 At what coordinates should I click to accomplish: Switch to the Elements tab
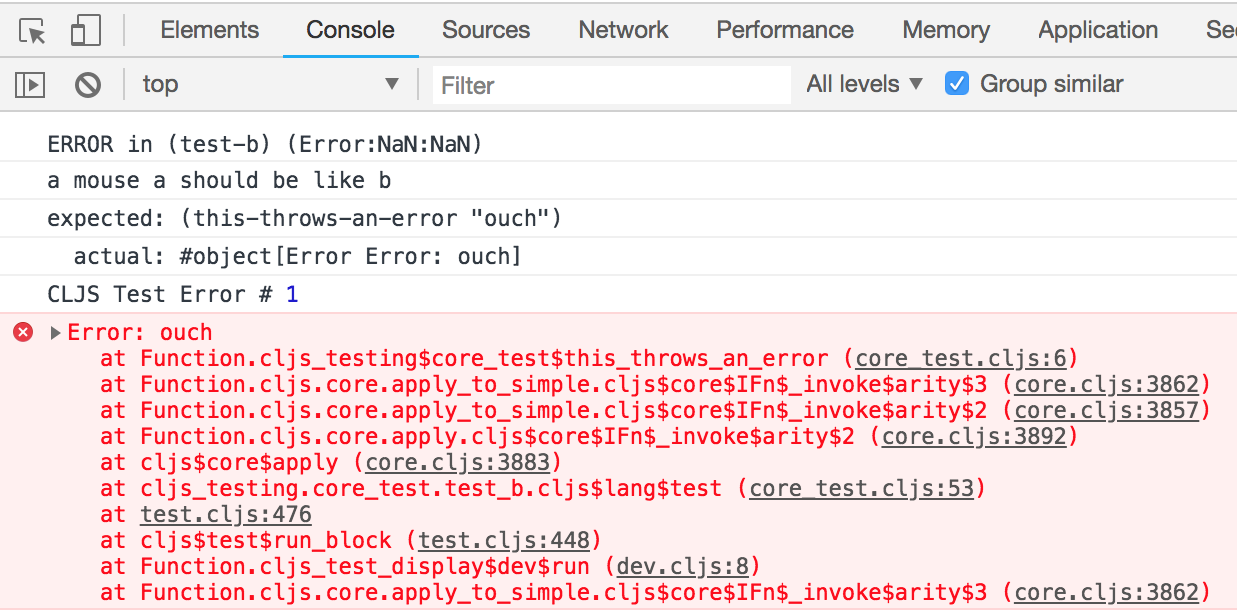[x=209, y=30]
